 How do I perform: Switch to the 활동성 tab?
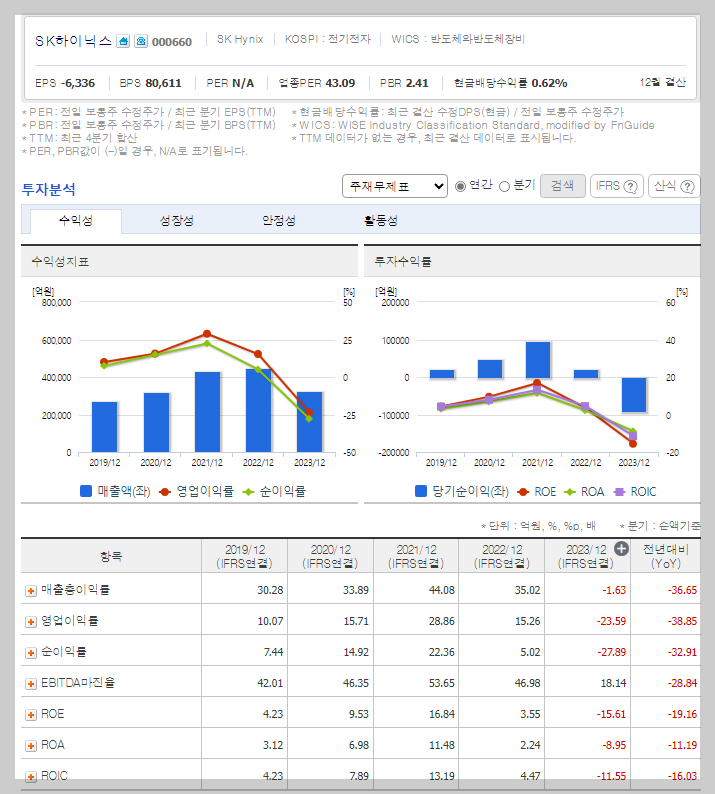(x=381, y=221)
